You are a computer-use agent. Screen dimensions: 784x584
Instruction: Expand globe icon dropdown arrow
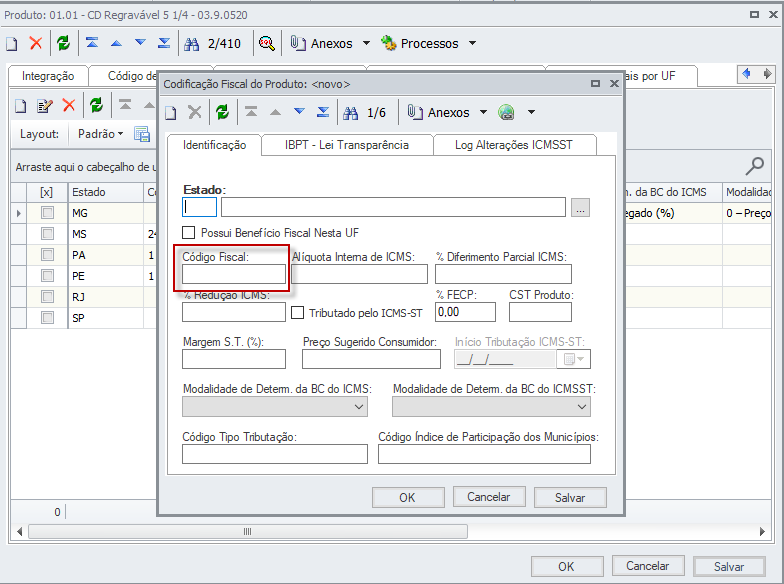pyautogui.click(x=532, y=112)
